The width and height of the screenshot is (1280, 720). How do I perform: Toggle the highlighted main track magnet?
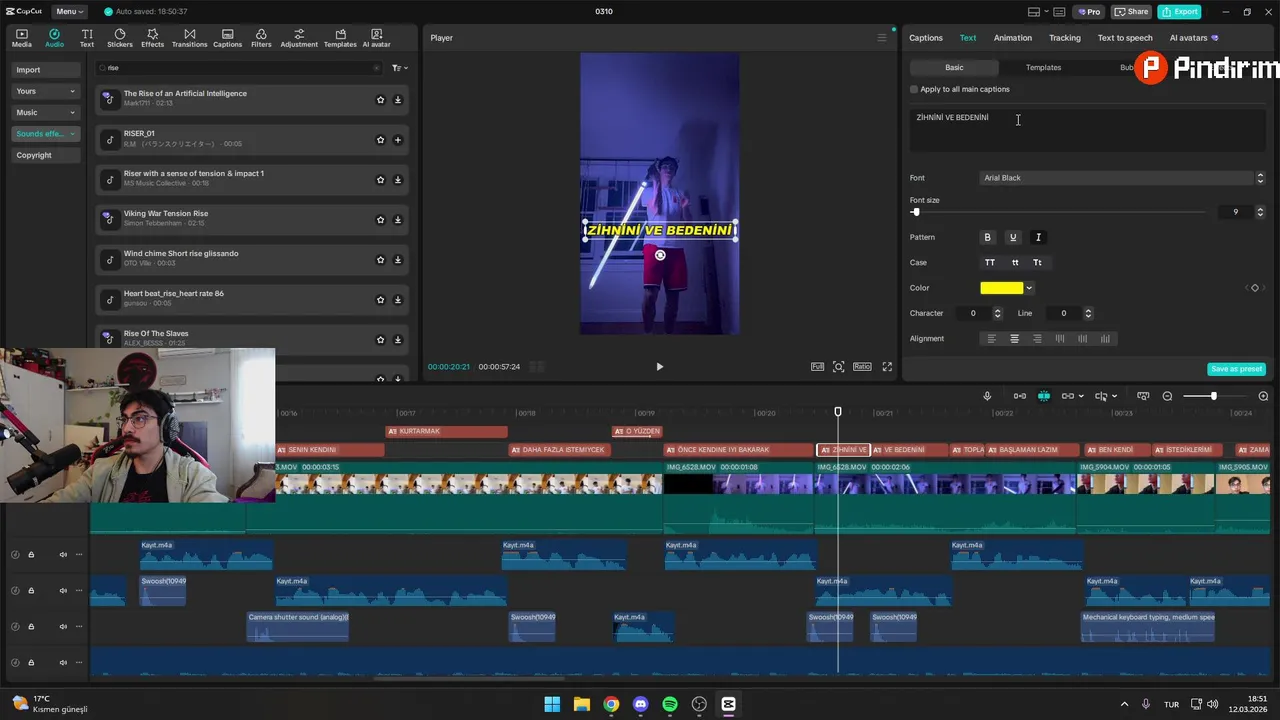coord(1043,396)
